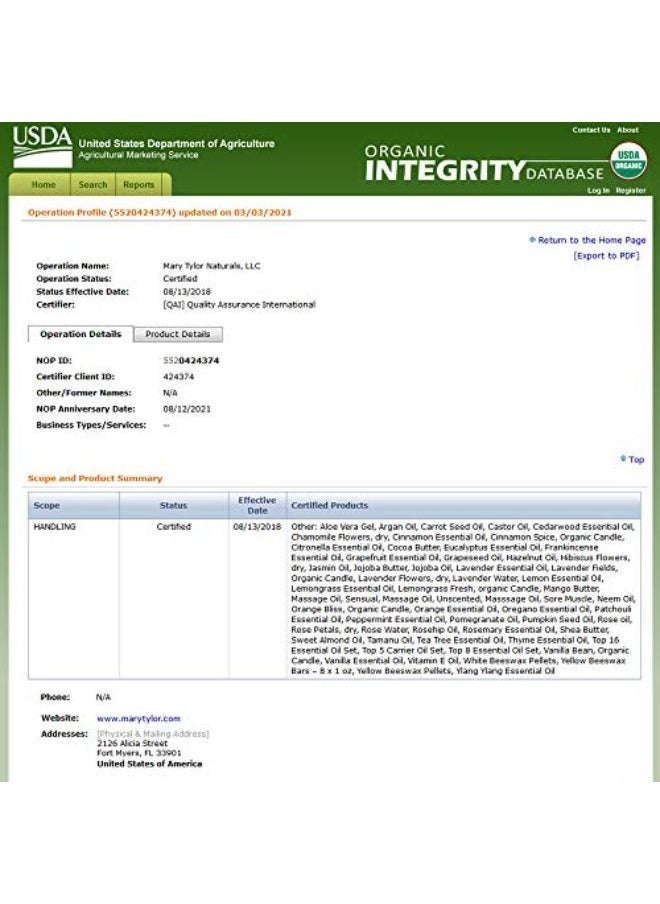This screenshot has height=904, width=660.
Task: Click the Organic Integrity Database title
Action: coord(485,163)
